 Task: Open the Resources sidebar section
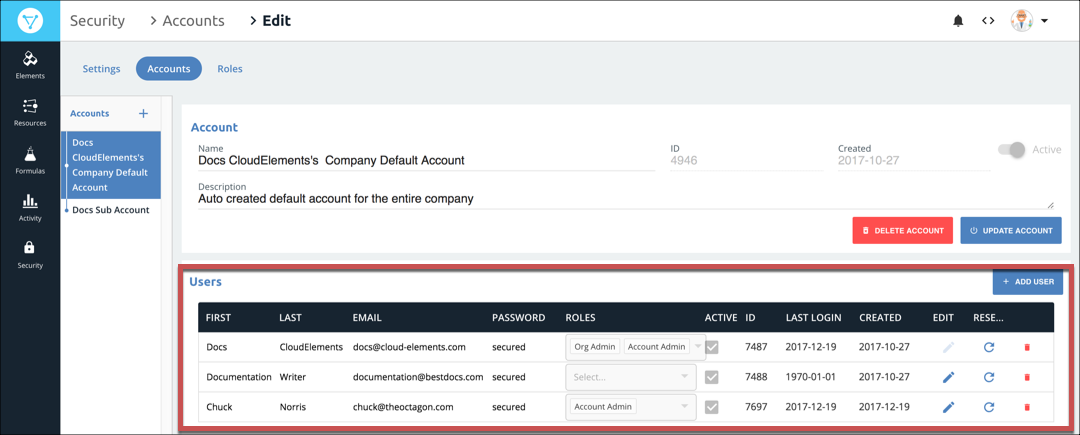click(30, 113)
